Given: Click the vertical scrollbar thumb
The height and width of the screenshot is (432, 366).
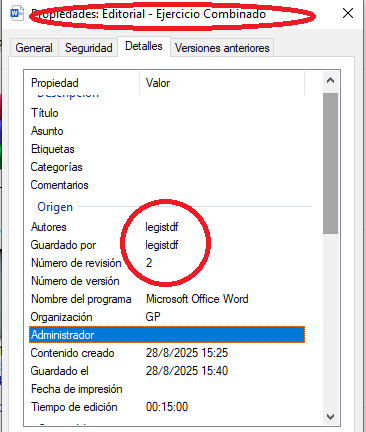Looking at the screenshot, I should point(330,163).
